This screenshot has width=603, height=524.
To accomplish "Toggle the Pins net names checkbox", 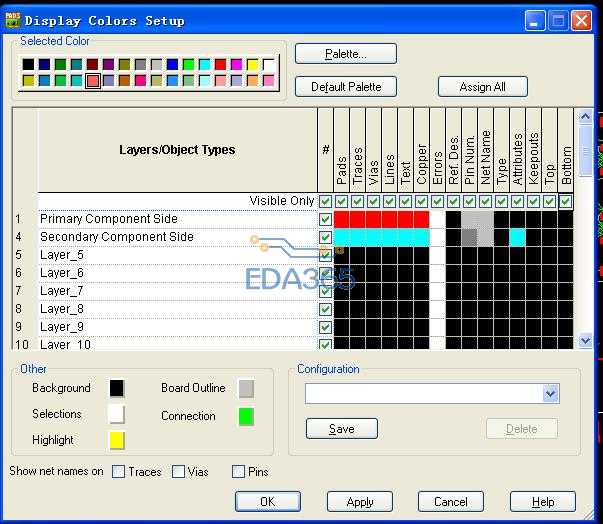I will 239,472.
